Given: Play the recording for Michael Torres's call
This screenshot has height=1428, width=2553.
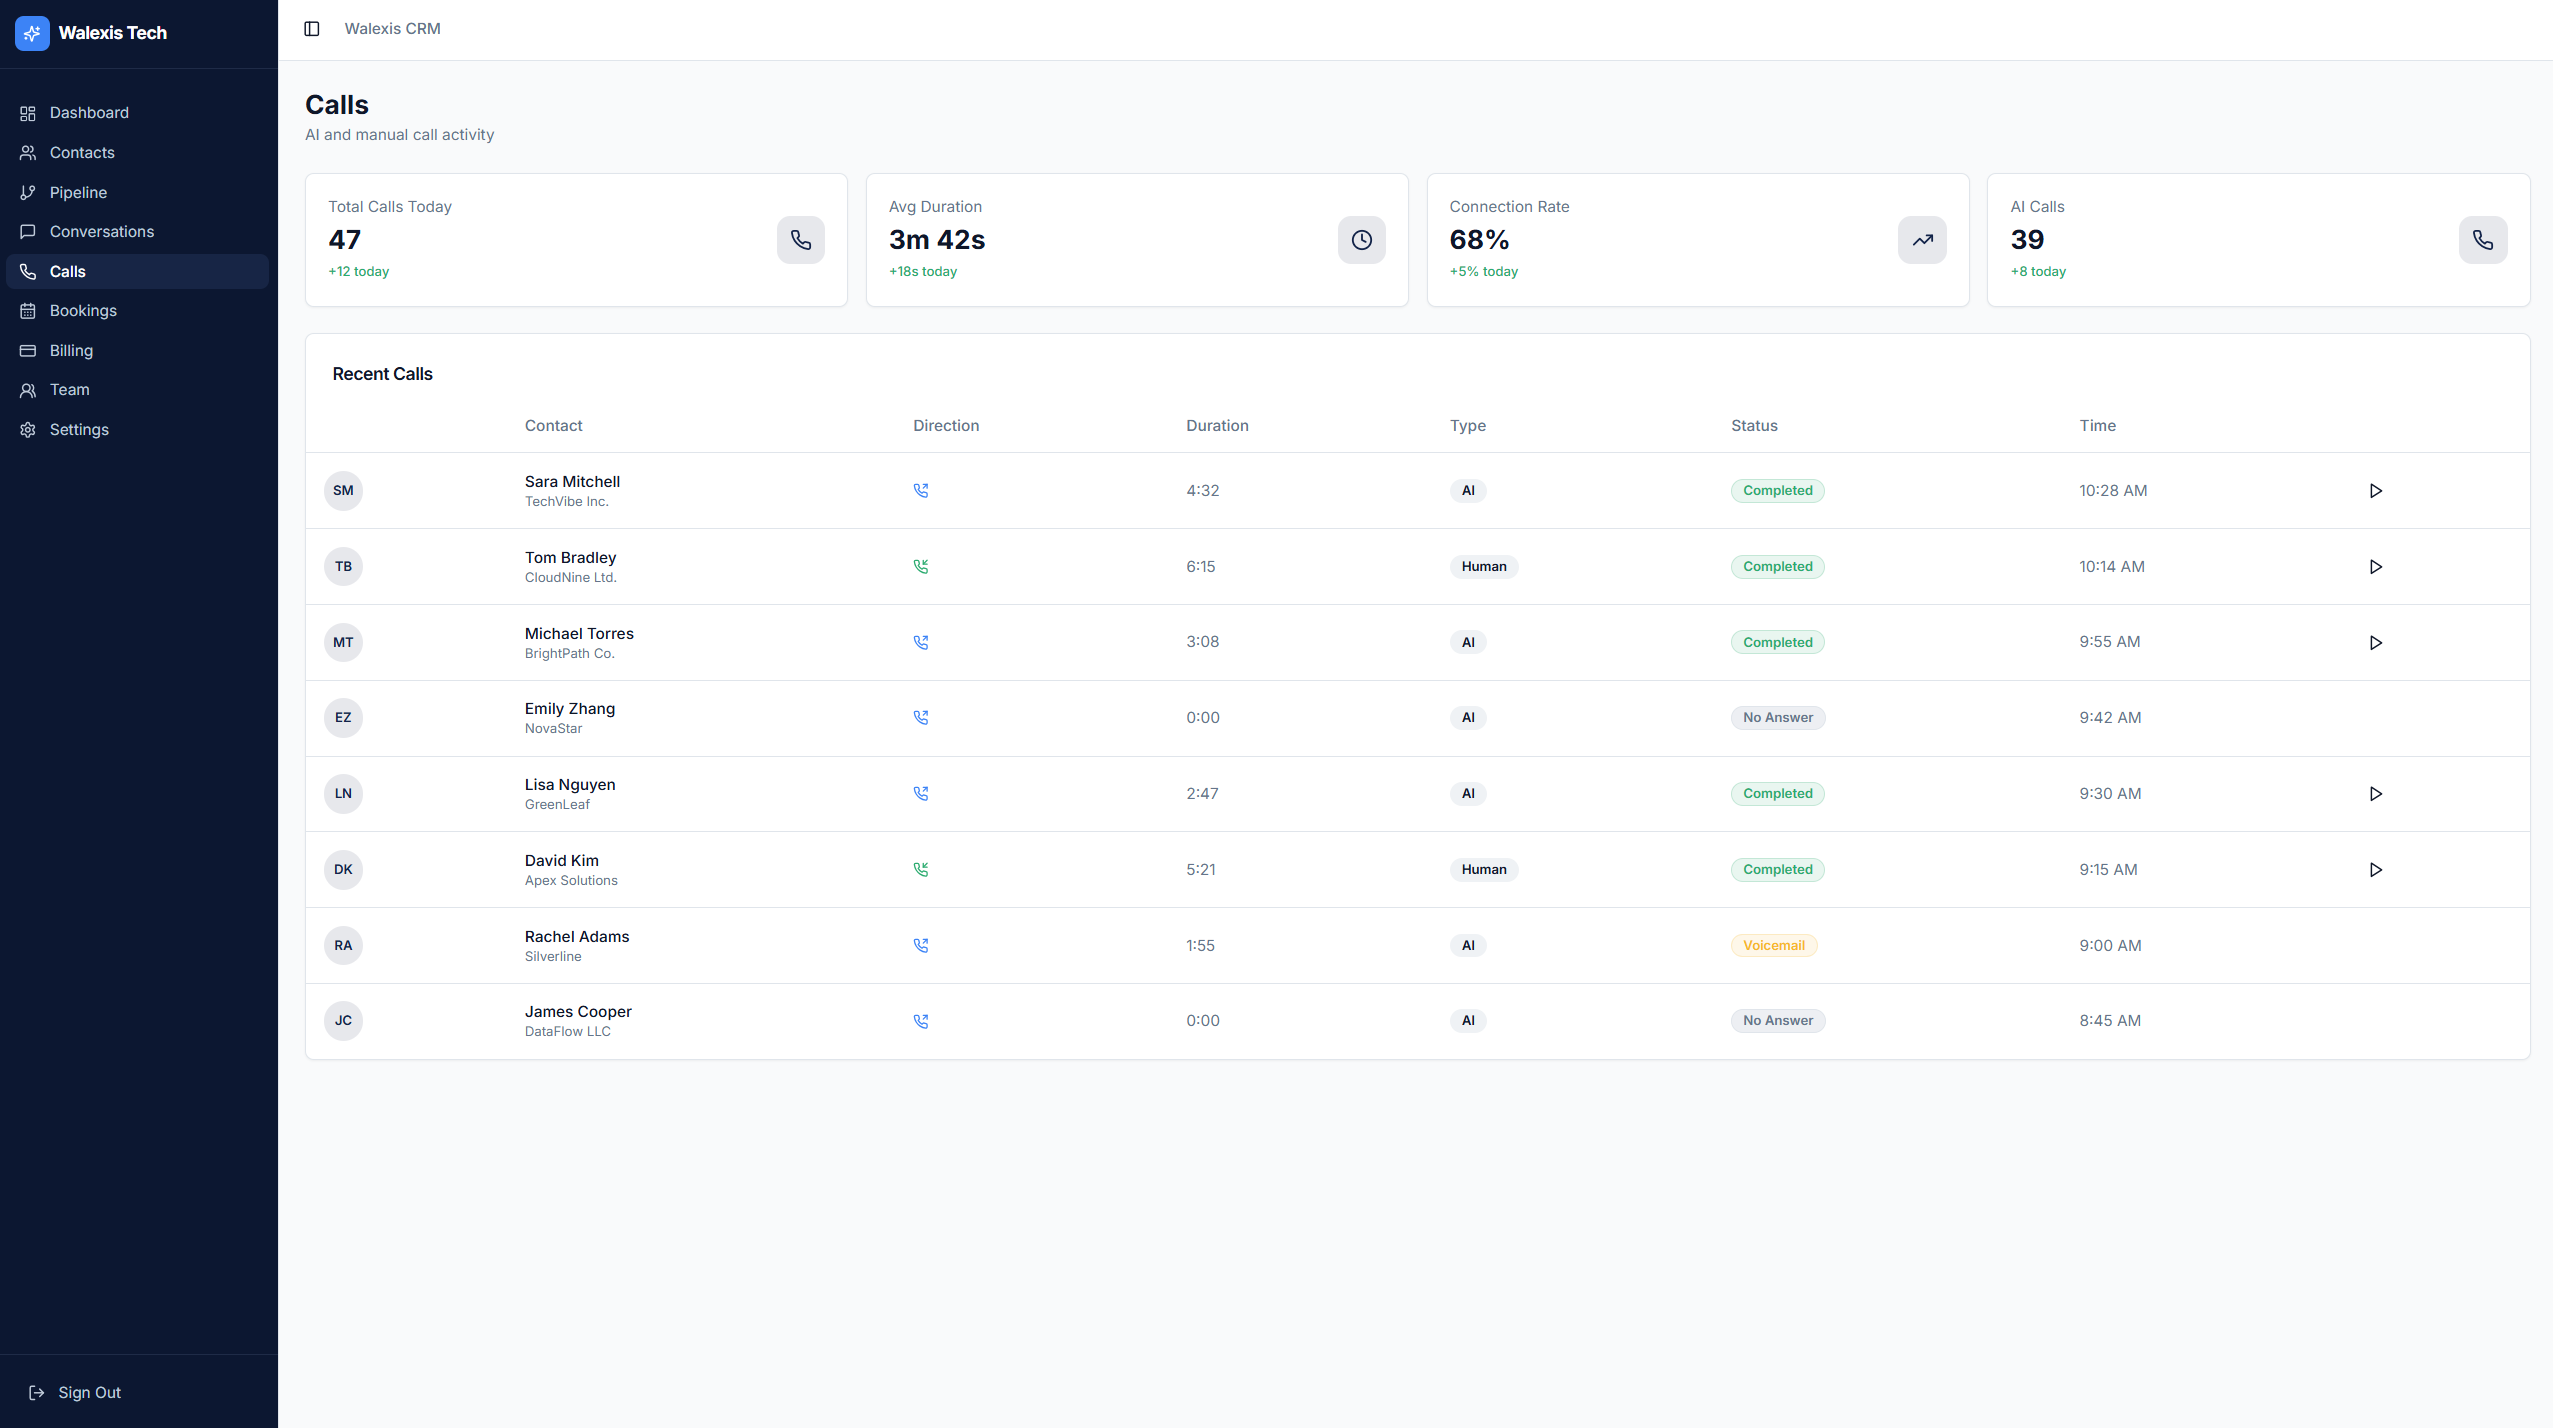Looking at the screenshot, I should [2376, 642].
